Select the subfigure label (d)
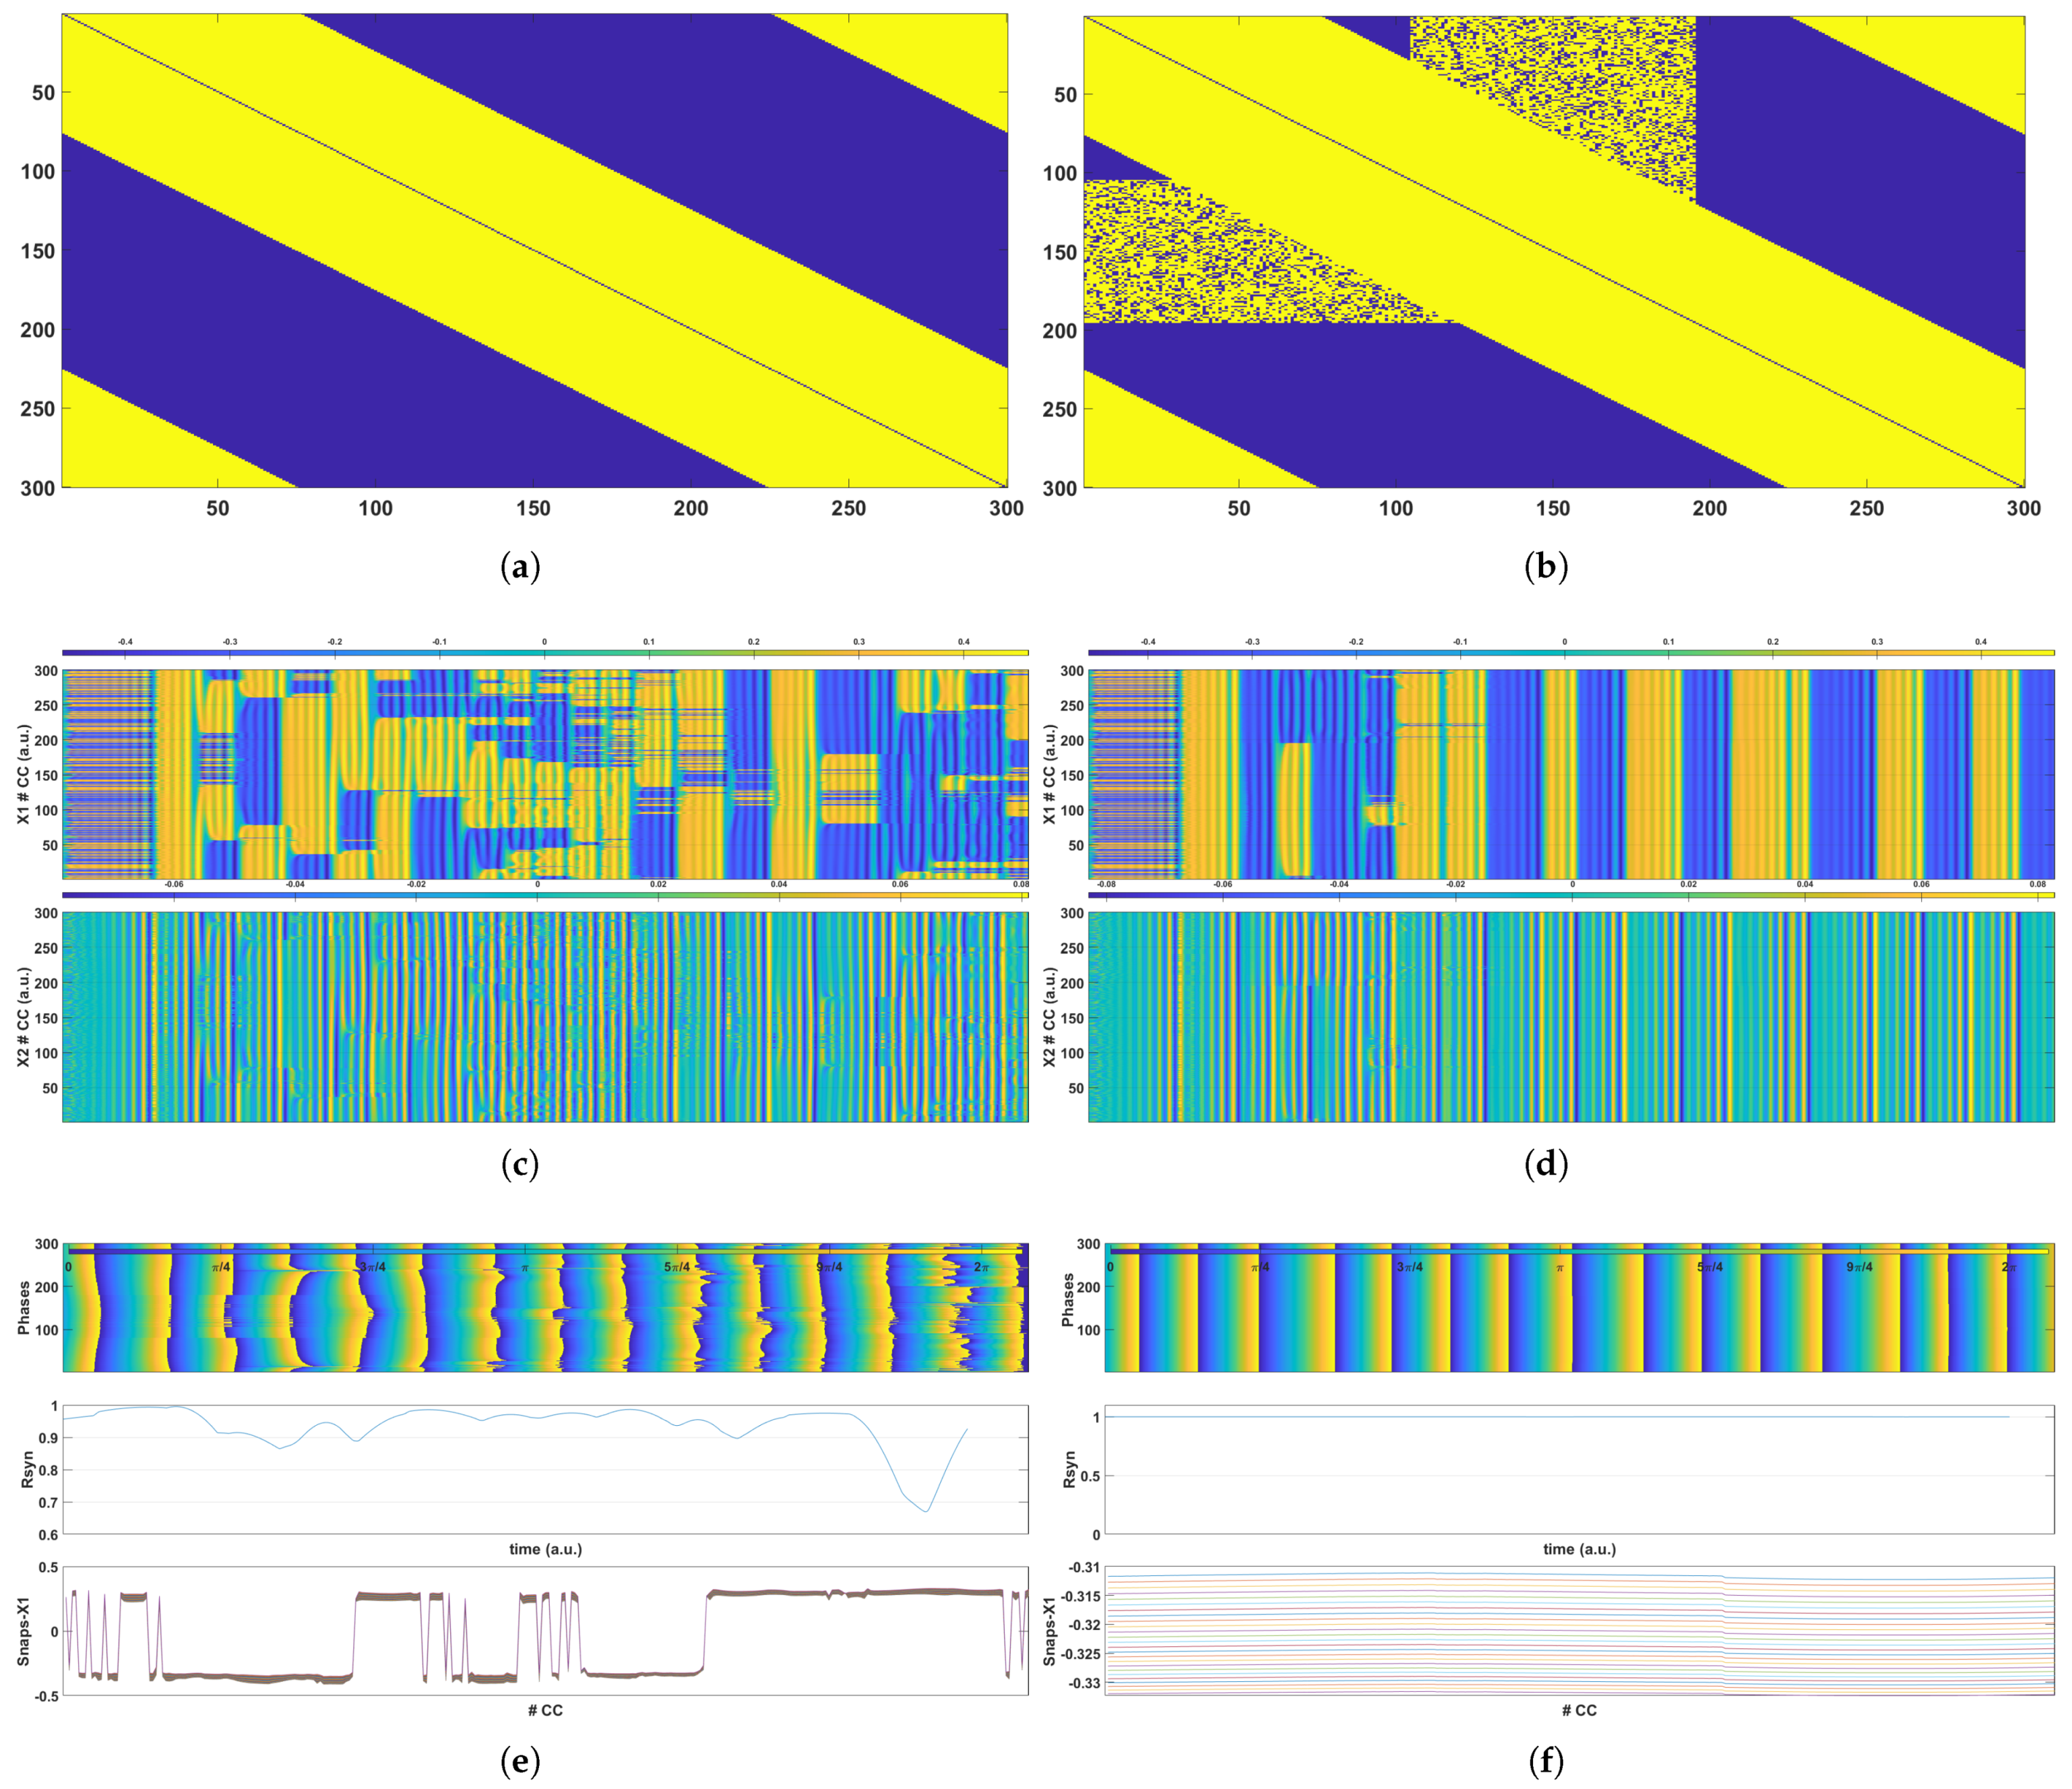2072x1789 pixels. [x=1545, y=1163]
